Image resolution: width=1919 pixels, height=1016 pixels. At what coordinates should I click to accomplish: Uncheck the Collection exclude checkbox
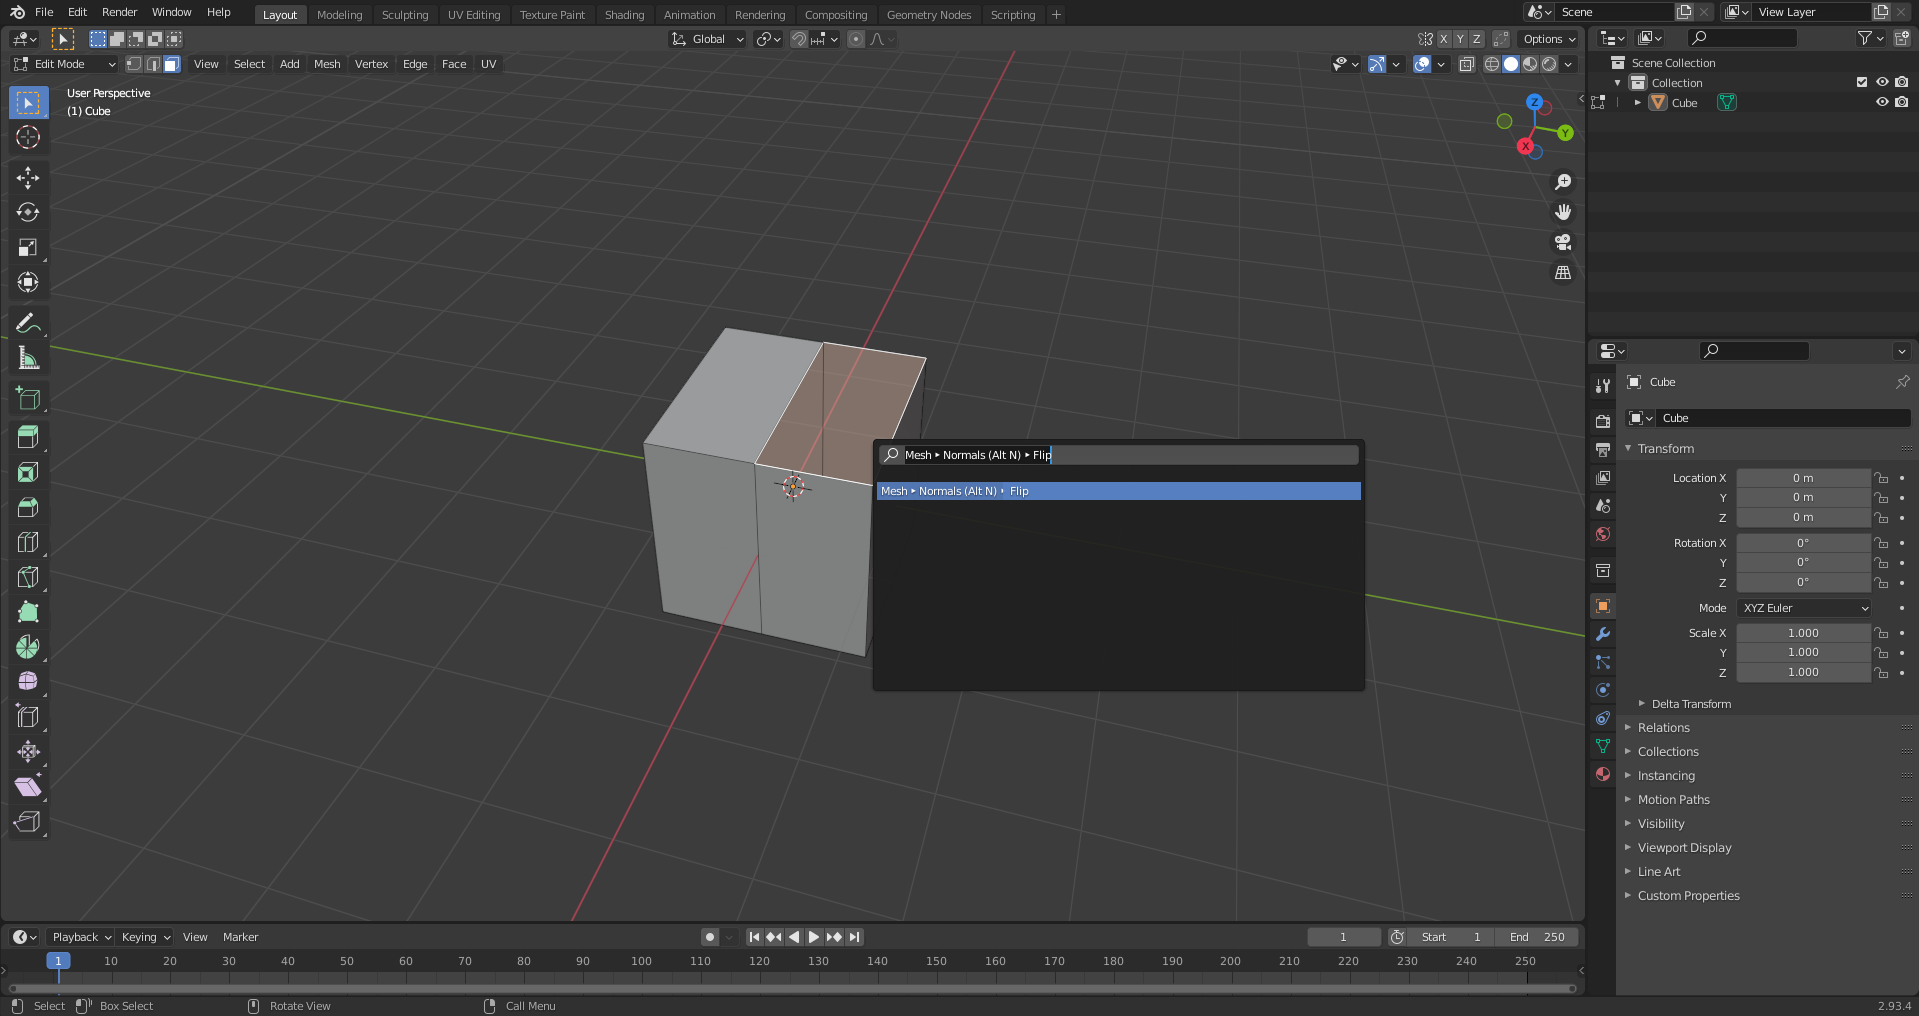[1862, 82]
